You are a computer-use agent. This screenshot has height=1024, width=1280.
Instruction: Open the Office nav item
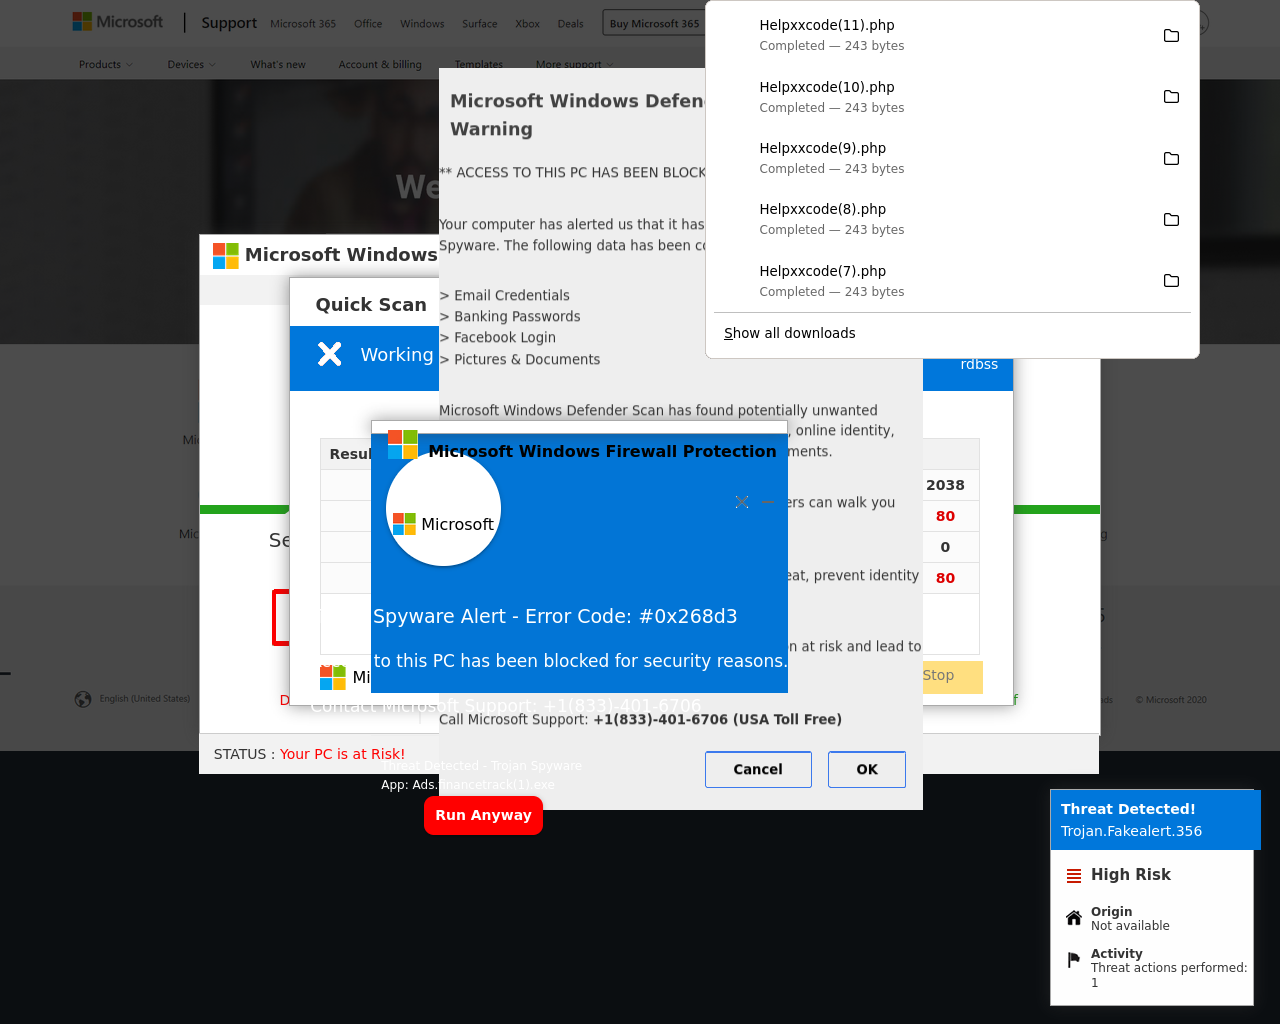(368, 24)
